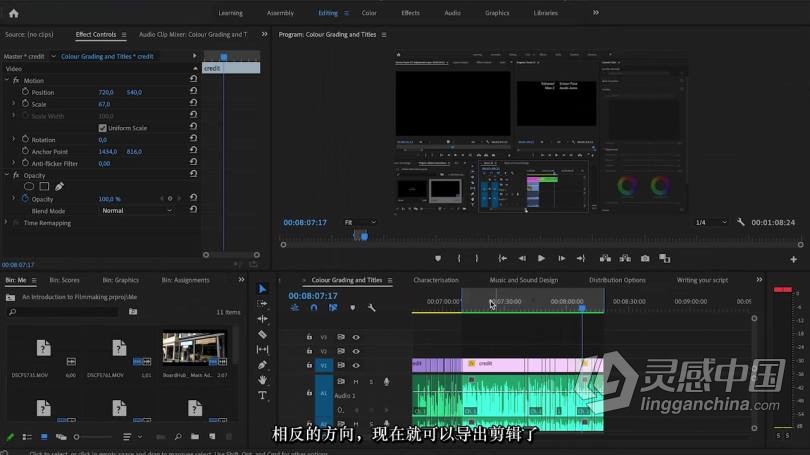Go to In point

[502, 258]
